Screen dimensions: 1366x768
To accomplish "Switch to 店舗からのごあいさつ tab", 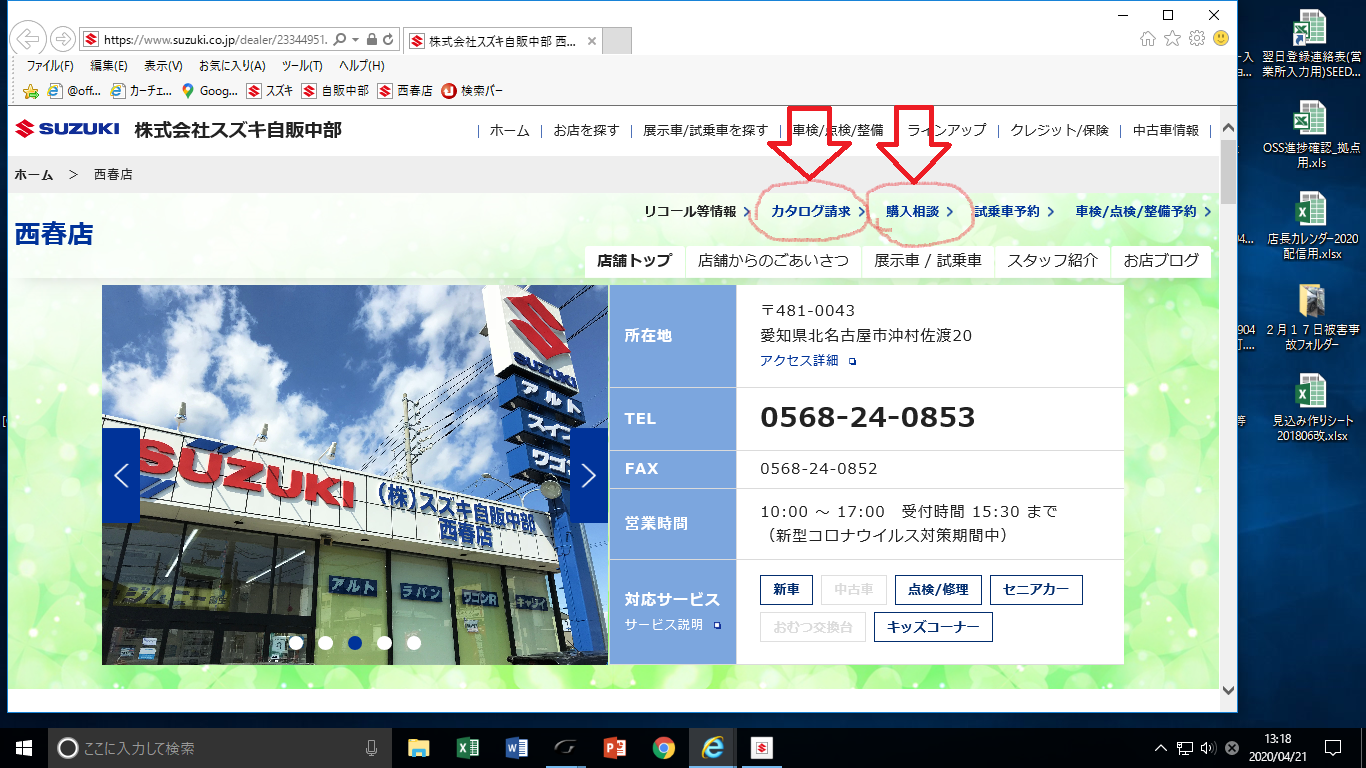I will 773,261.
